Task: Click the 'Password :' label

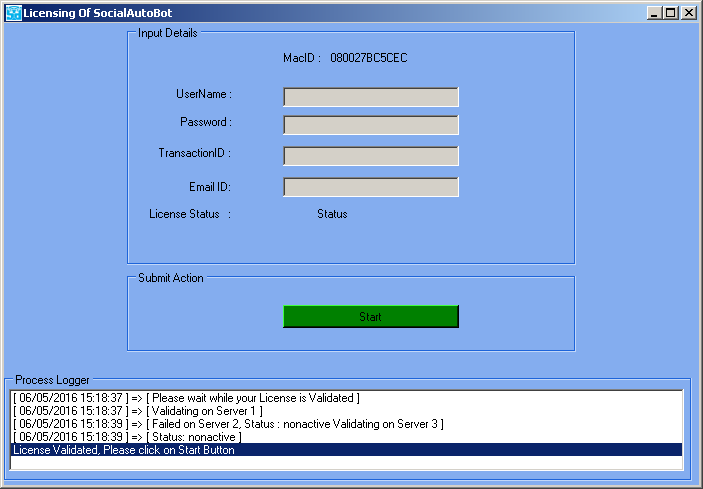Action: 206,122
